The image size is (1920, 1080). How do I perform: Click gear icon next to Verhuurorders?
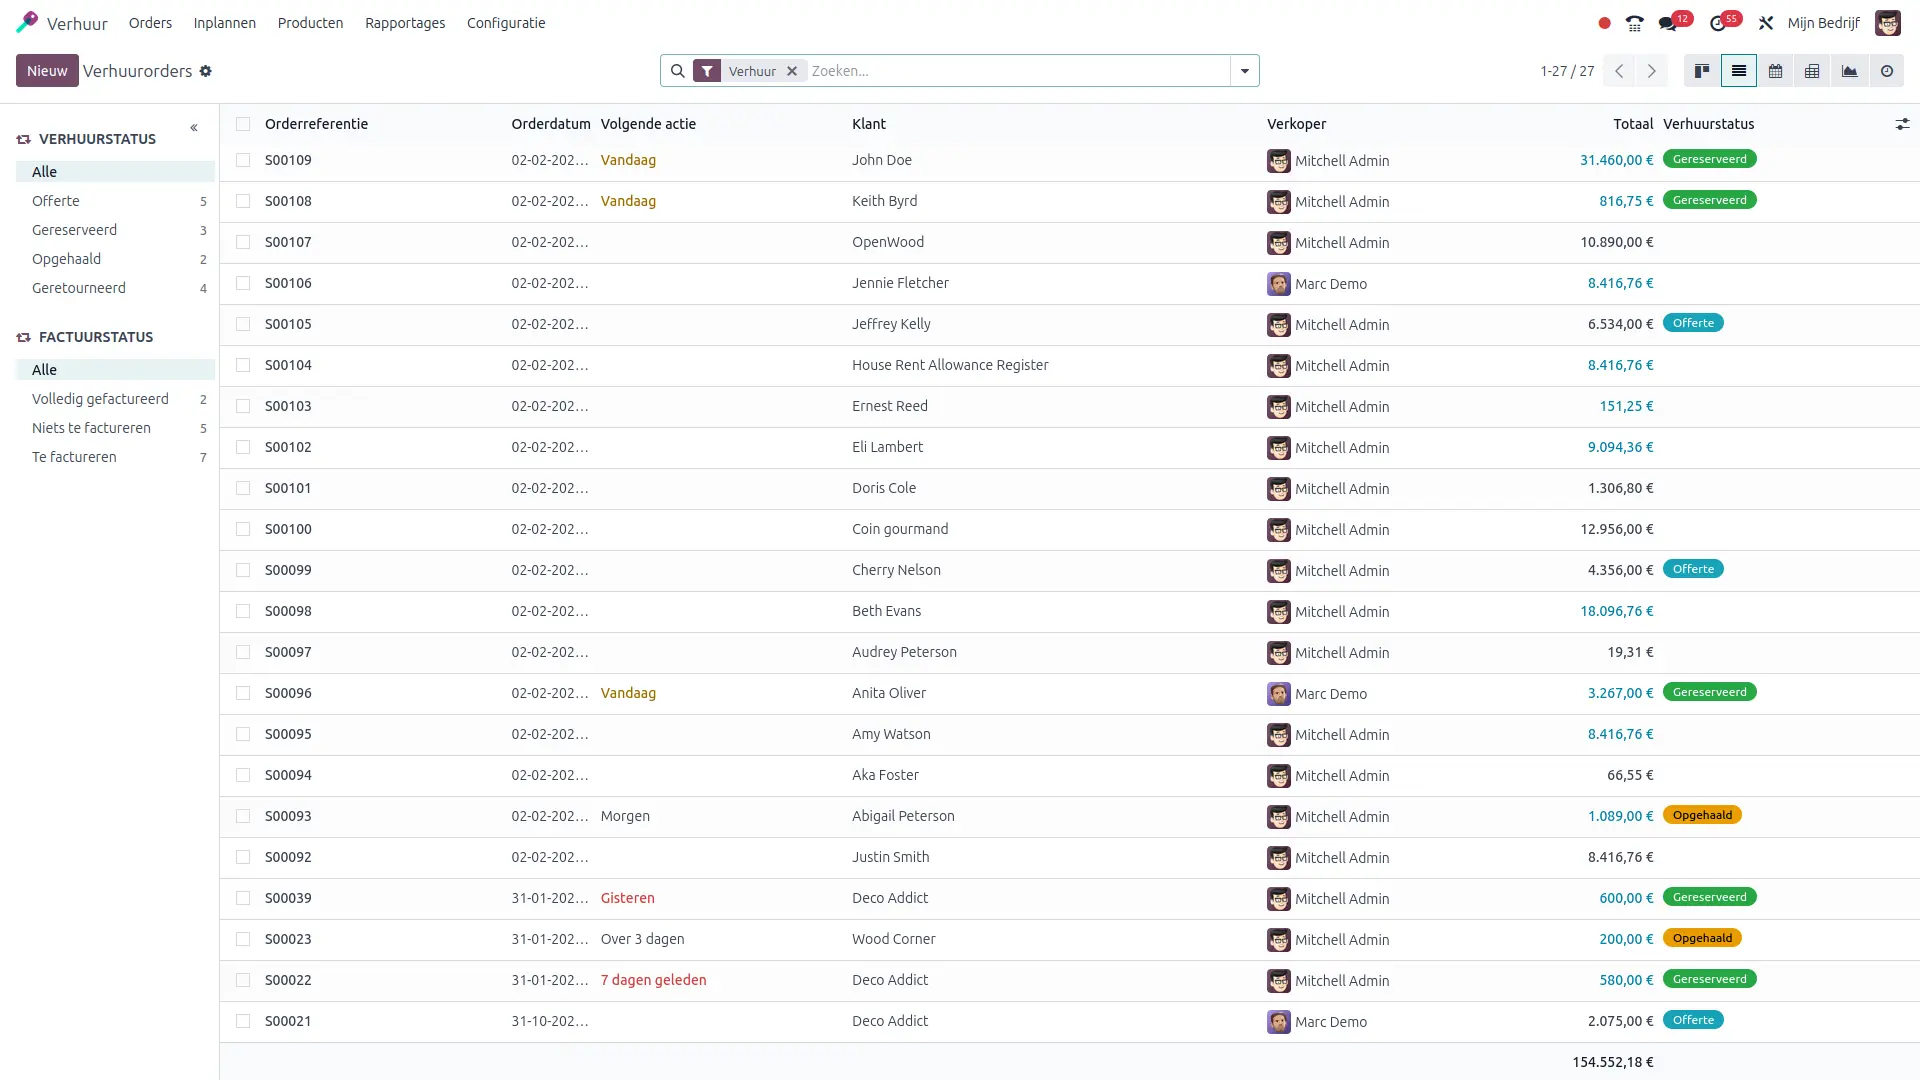[205, 71]
